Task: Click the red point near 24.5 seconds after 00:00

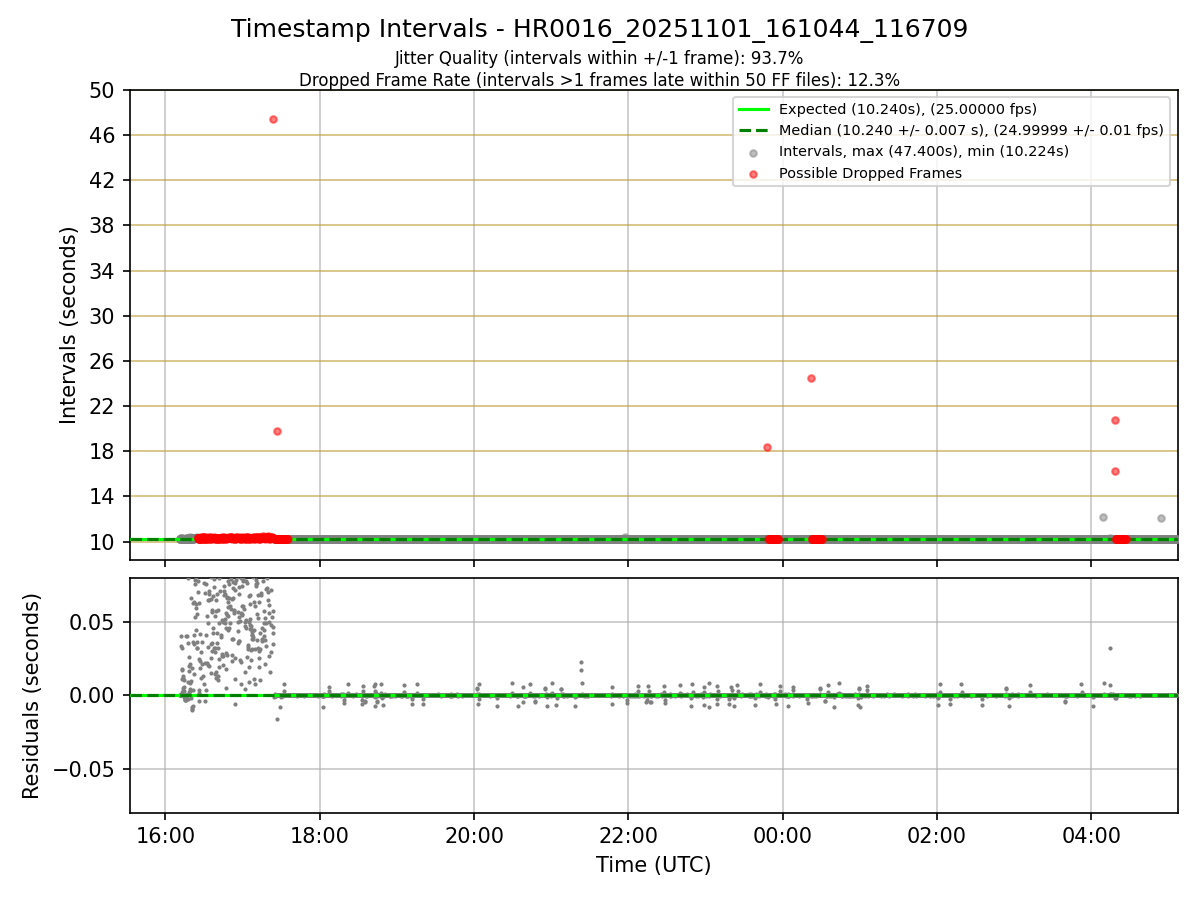Action: [811, 378]
